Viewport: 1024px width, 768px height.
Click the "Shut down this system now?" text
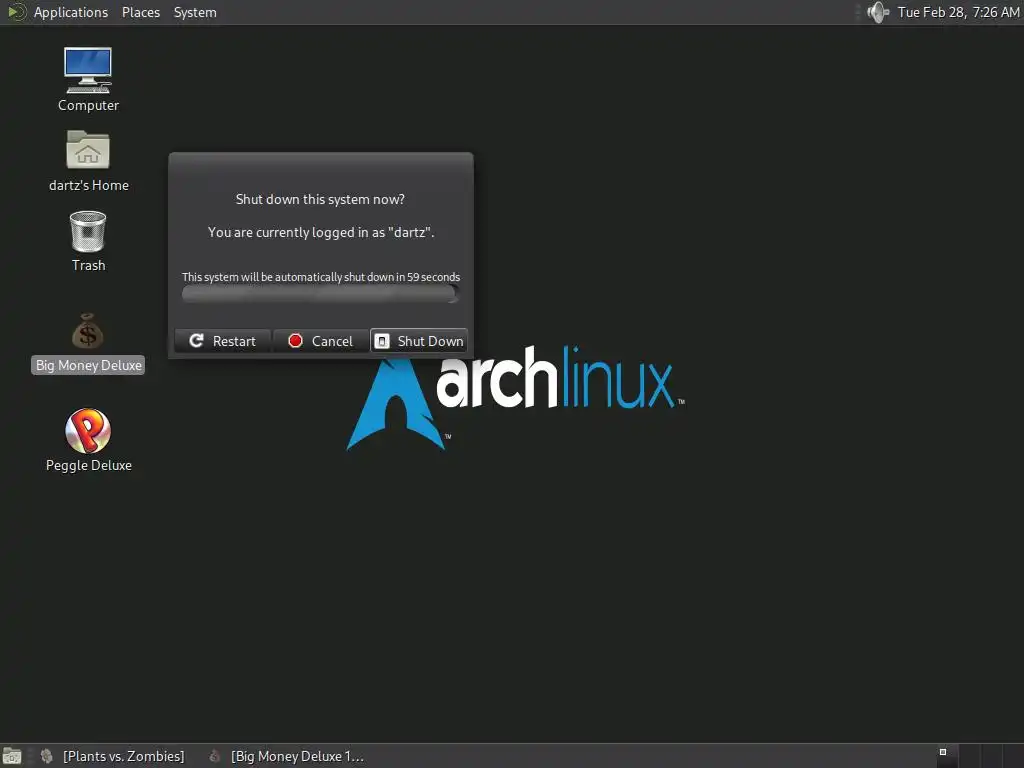tap(320, 199)
